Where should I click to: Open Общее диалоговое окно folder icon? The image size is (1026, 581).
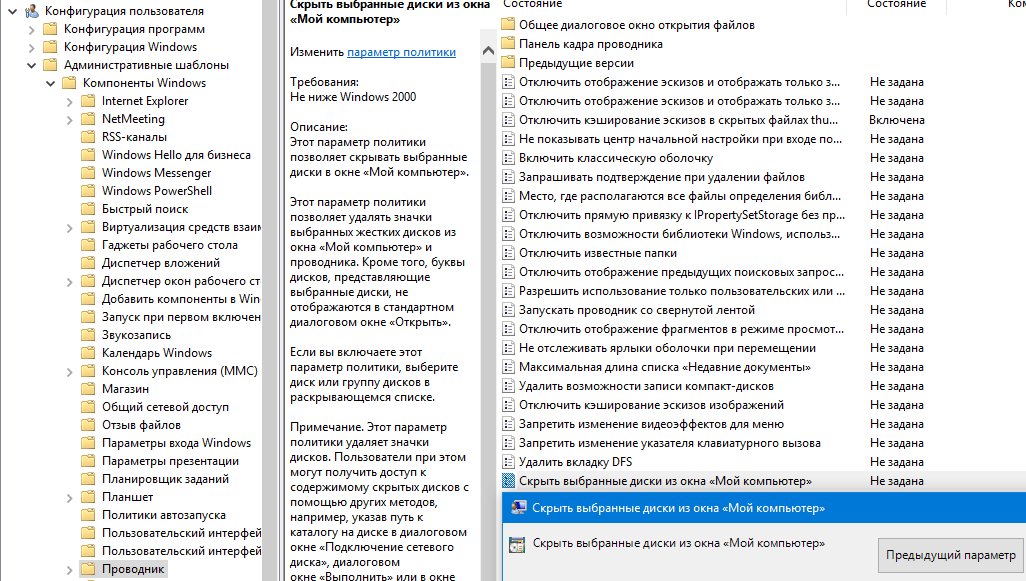click(x=508, y=25)
